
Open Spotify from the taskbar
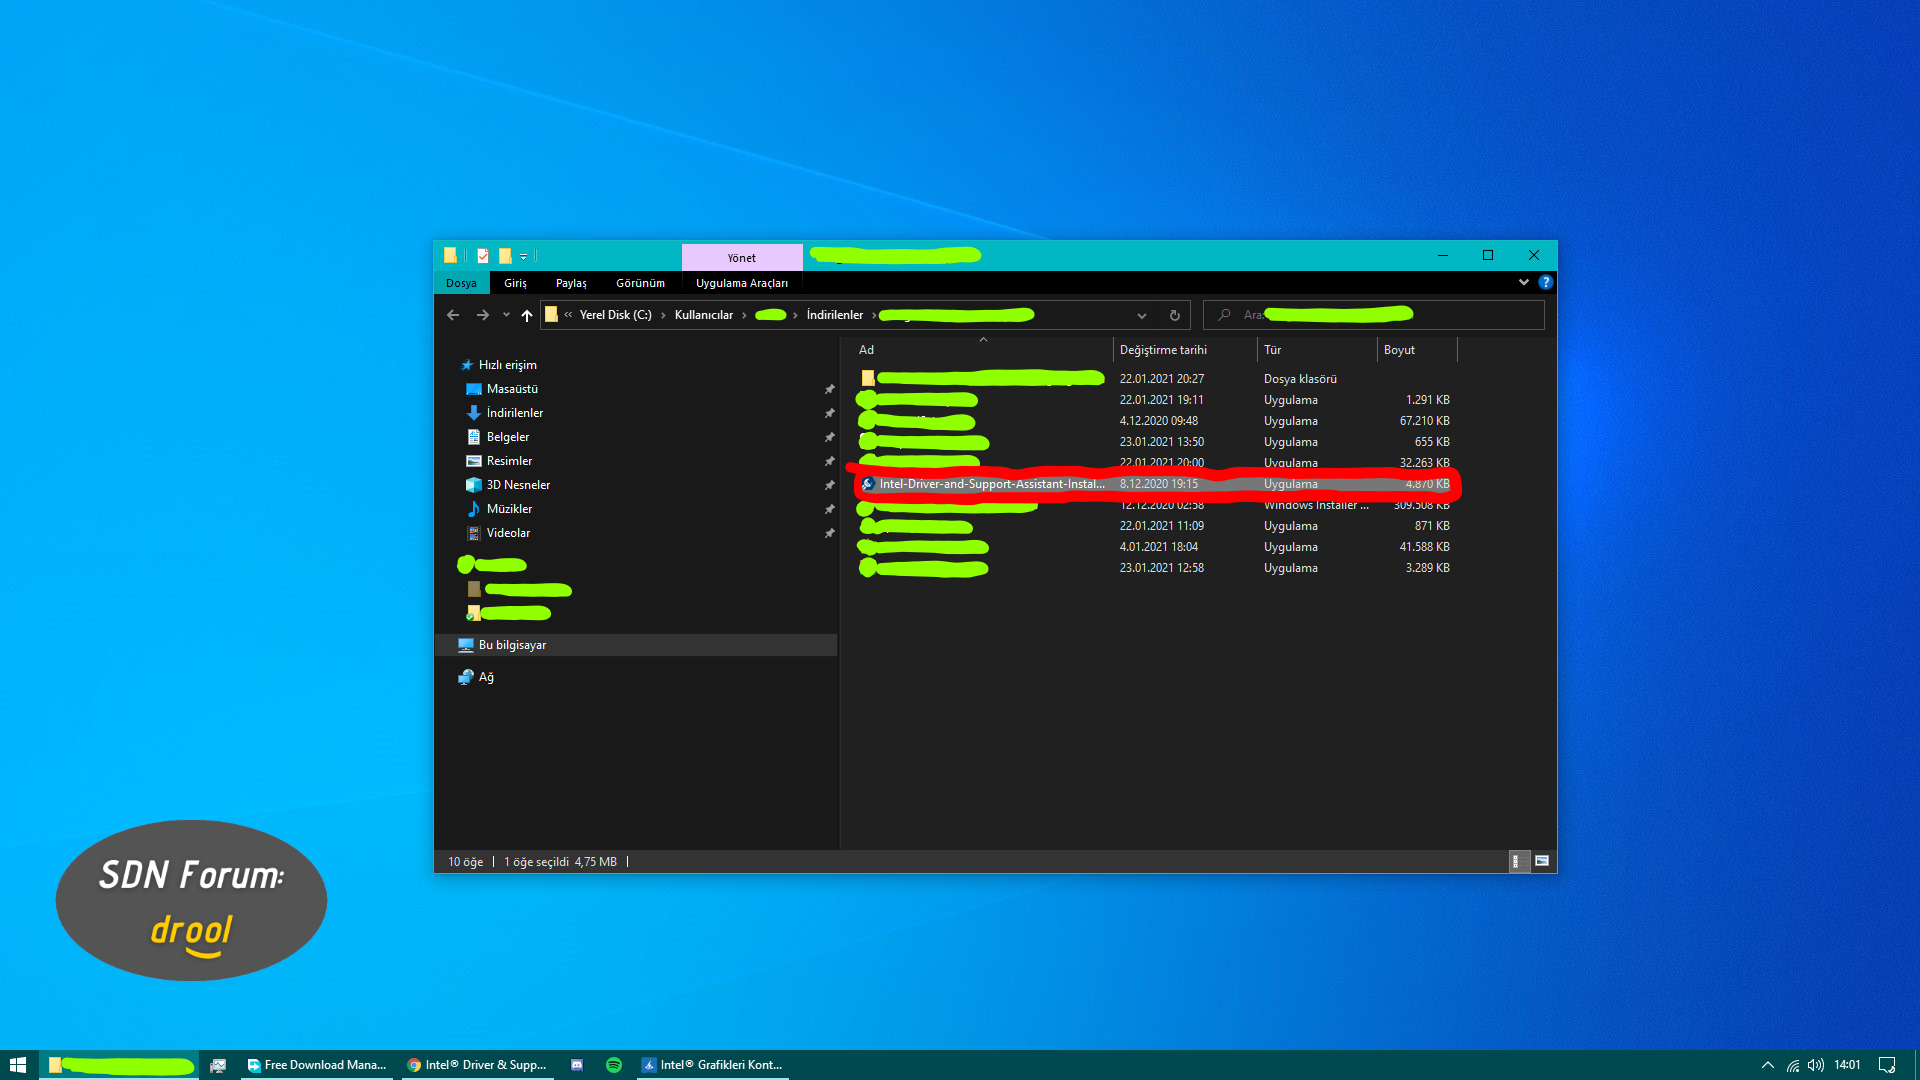(614, 1065)
